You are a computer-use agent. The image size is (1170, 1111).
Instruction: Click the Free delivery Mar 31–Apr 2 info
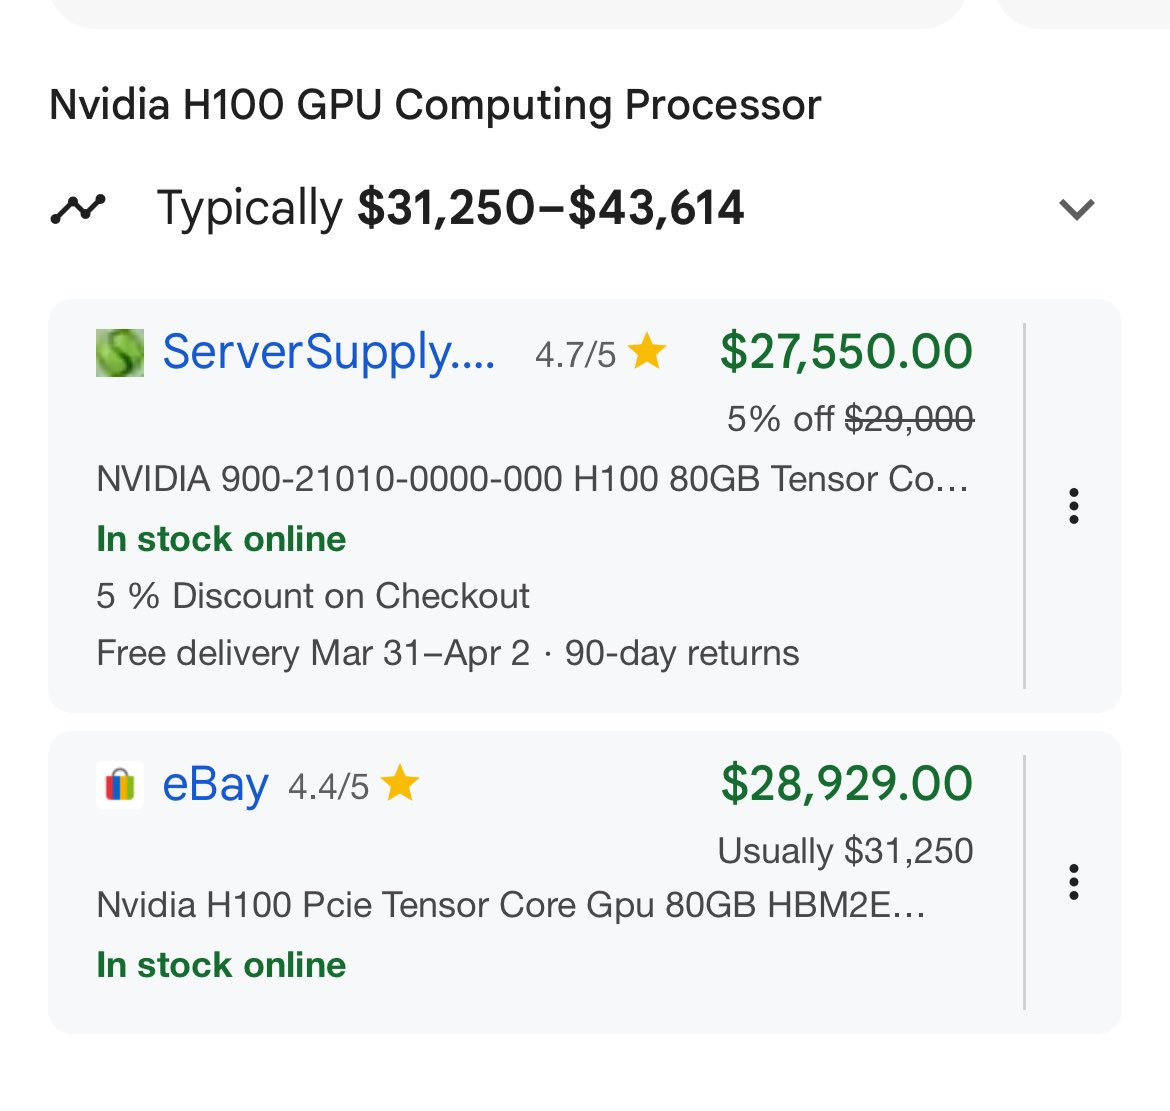[x=313, y=653]
